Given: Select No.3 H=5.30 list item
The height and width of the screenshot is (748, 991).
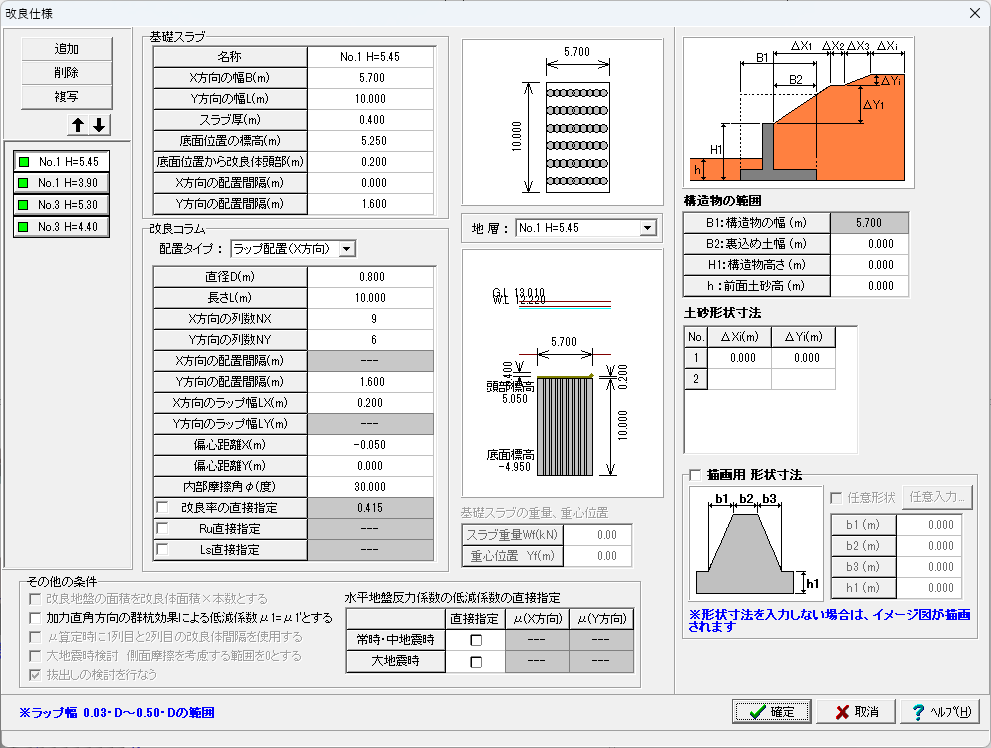Looking at the screenshot, I should pos(61,205).
